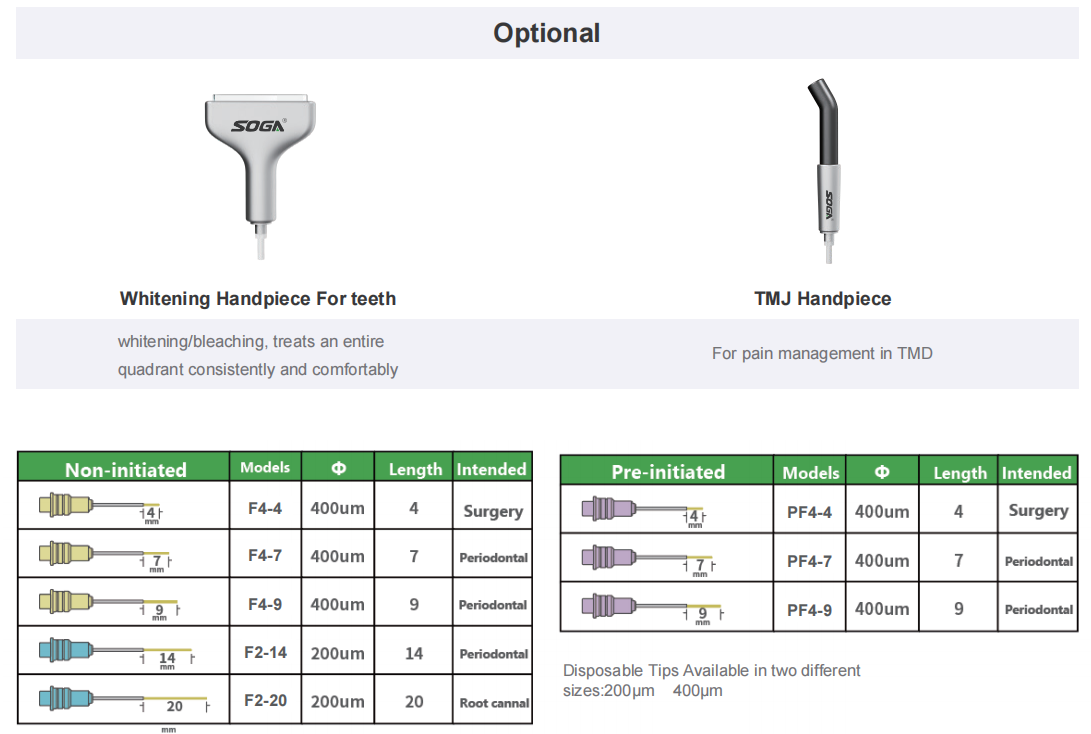Click the Non-initiated table header
Screen dimensions: 1091x734
point(125,470)
